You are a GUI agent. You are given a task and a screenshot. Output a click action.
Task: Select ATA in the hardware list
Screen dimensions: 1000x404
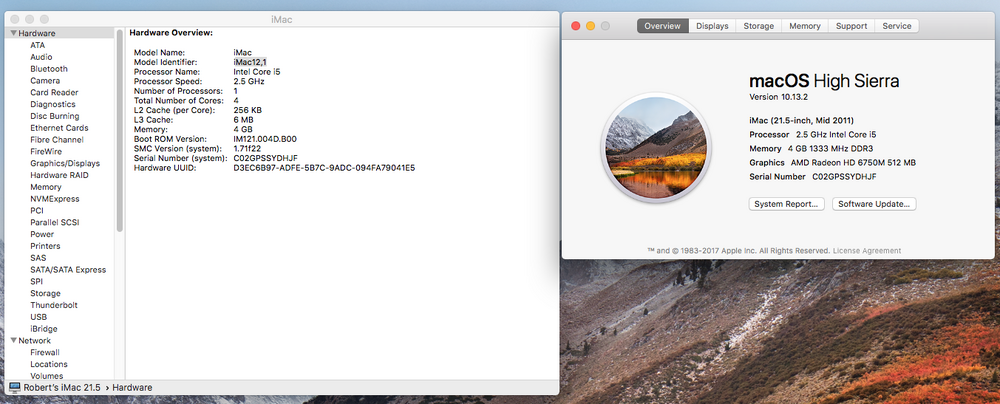click(38, 45)
